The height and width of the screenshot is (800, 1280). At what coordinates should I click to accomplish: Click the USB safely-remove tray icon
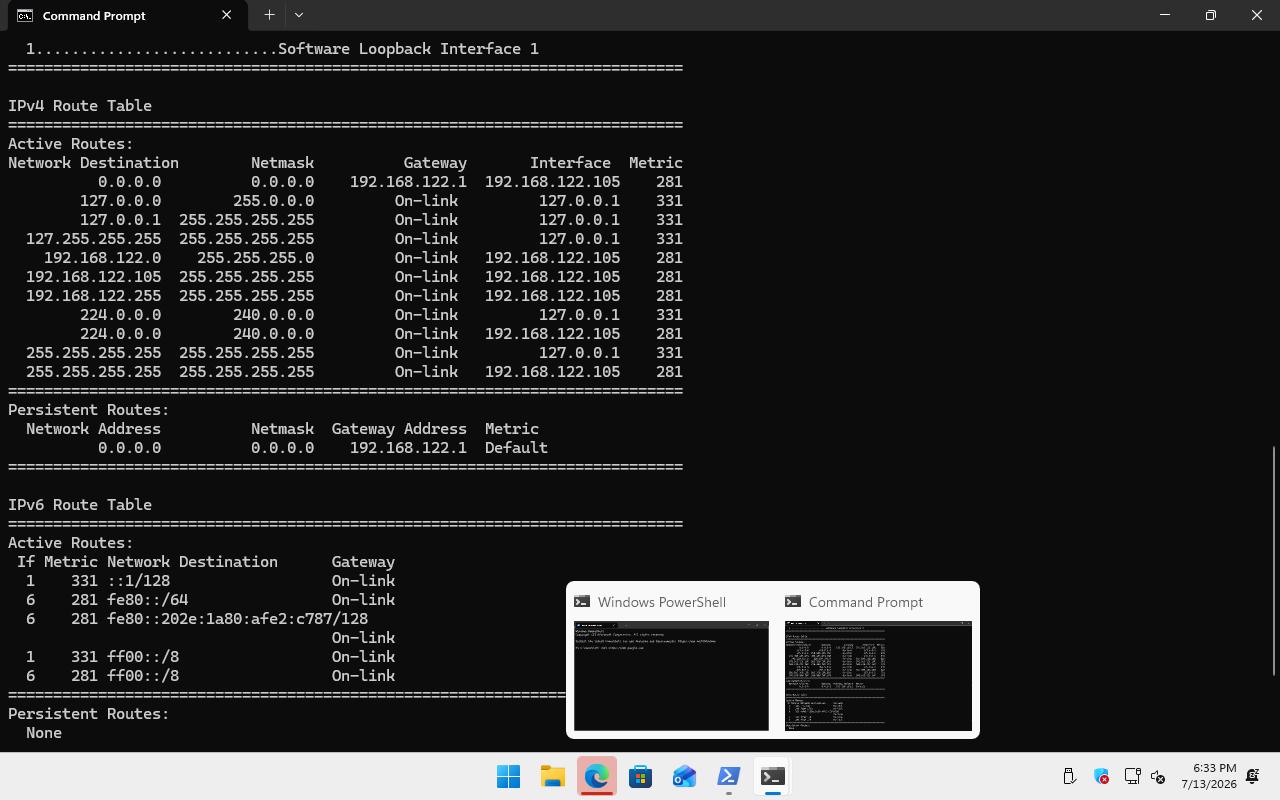coord(1069,776)
